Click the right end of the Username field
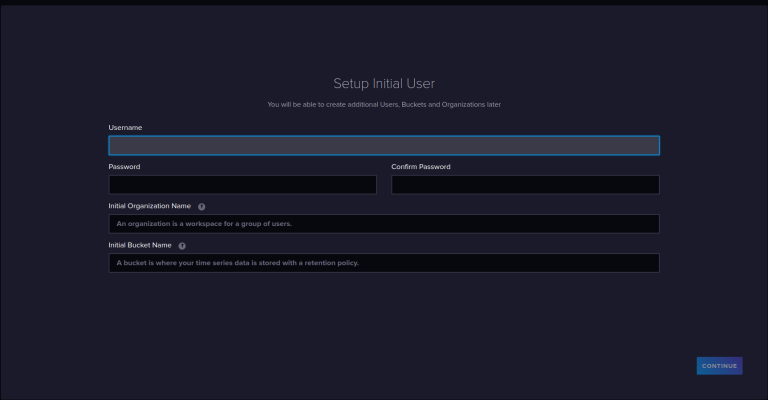768x400 pixels. pos(645,145)
